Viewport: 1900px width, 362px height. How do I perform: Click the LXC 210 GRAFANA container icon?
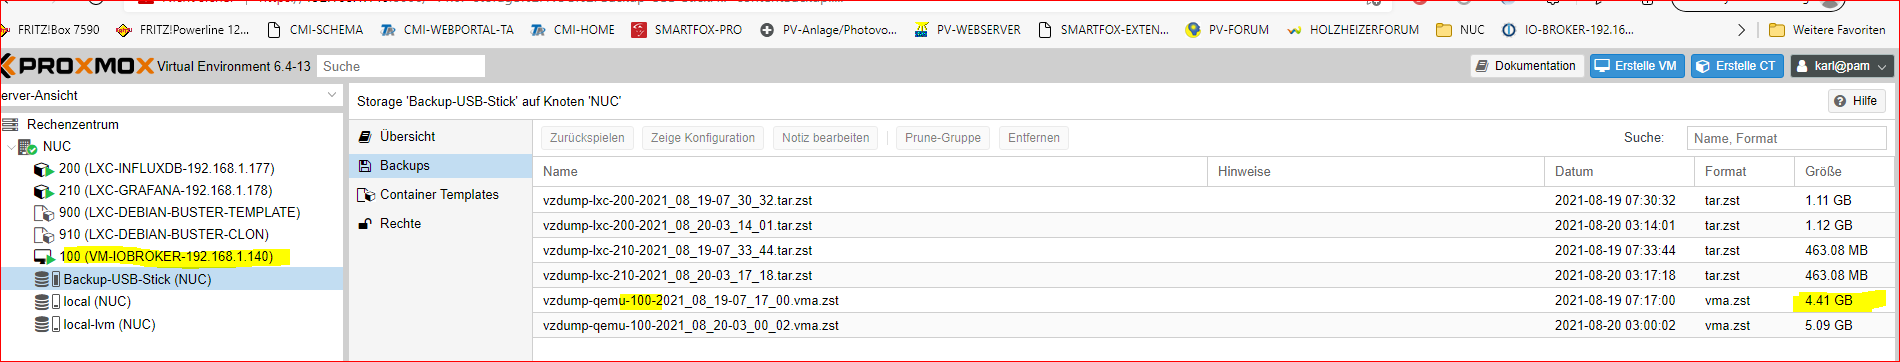[43, 191]
